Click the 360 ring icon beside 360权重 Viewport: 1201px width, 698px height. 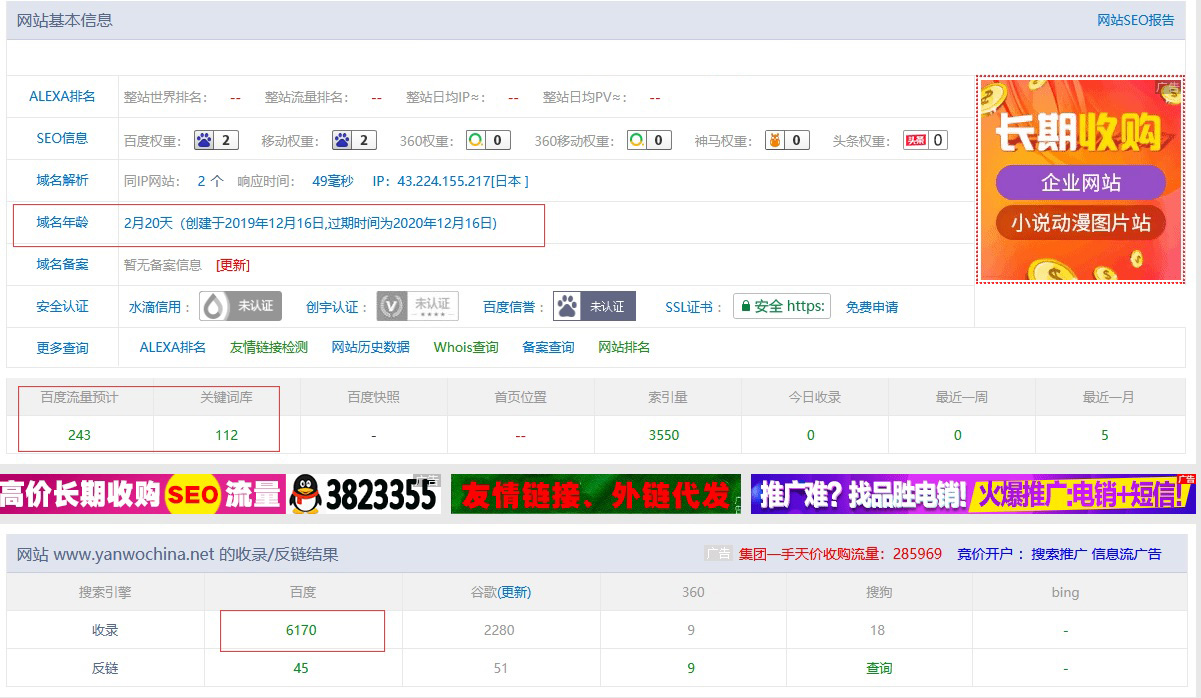[x=475, y=140]
